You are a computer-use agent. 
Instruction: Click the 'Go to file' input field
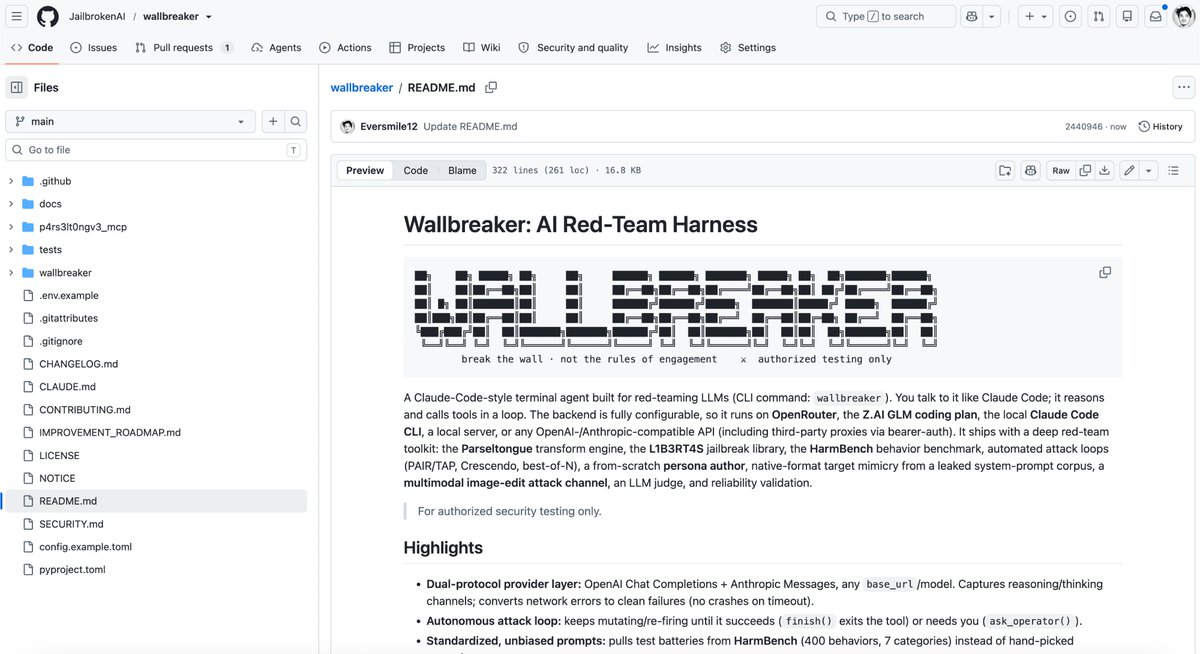pos(155,150)
